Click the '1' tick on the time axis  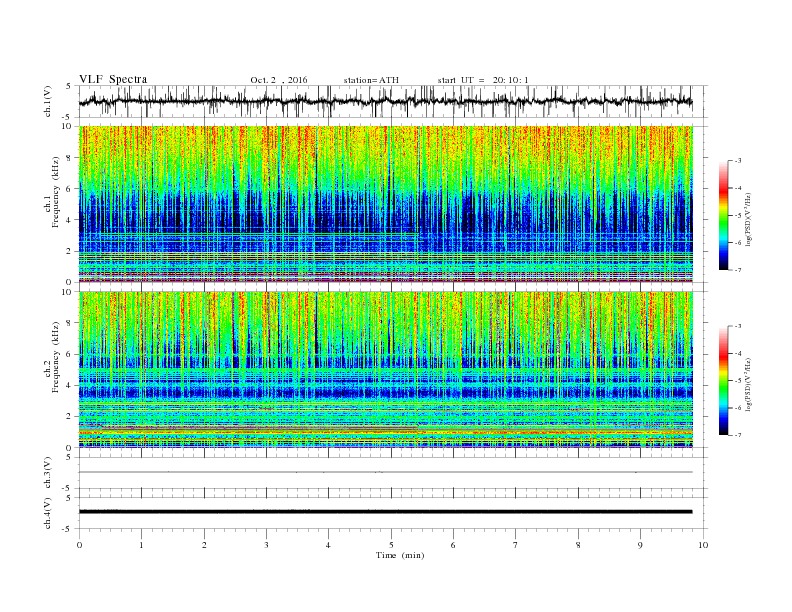click(141, 545)
